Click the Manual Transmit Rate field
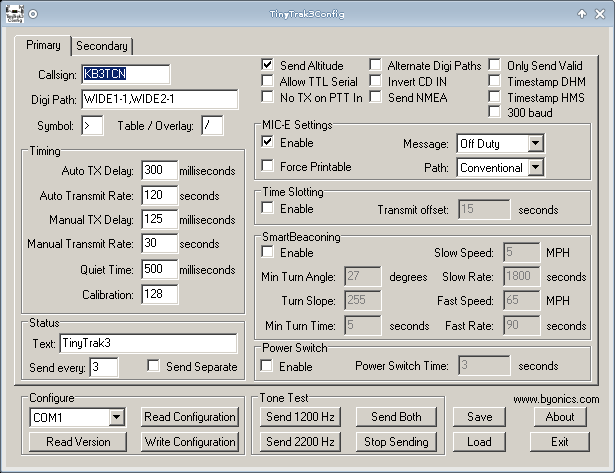This screenshot has height=473, width=615. 159,243
